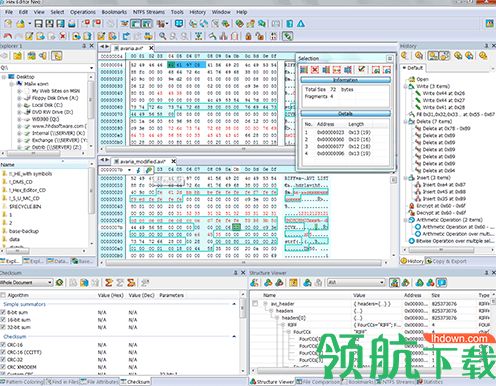Click the red X icon in Selection panel
Screen dimensions: 496x386
[x=315, y=69]
